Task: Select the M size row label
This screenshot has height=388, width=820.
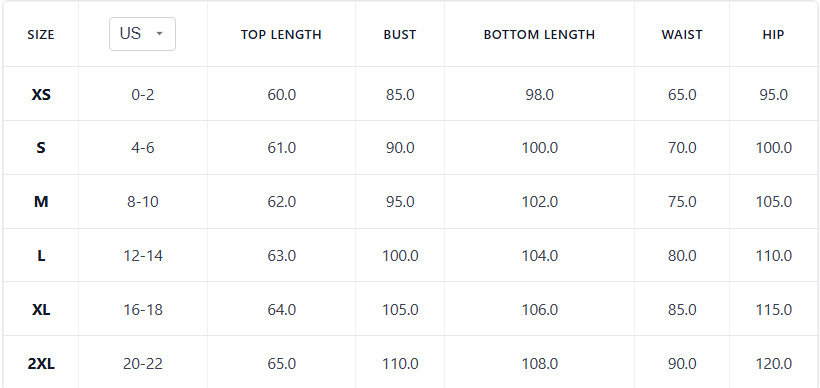Action: pyautogui.click(x=41, y=201)
